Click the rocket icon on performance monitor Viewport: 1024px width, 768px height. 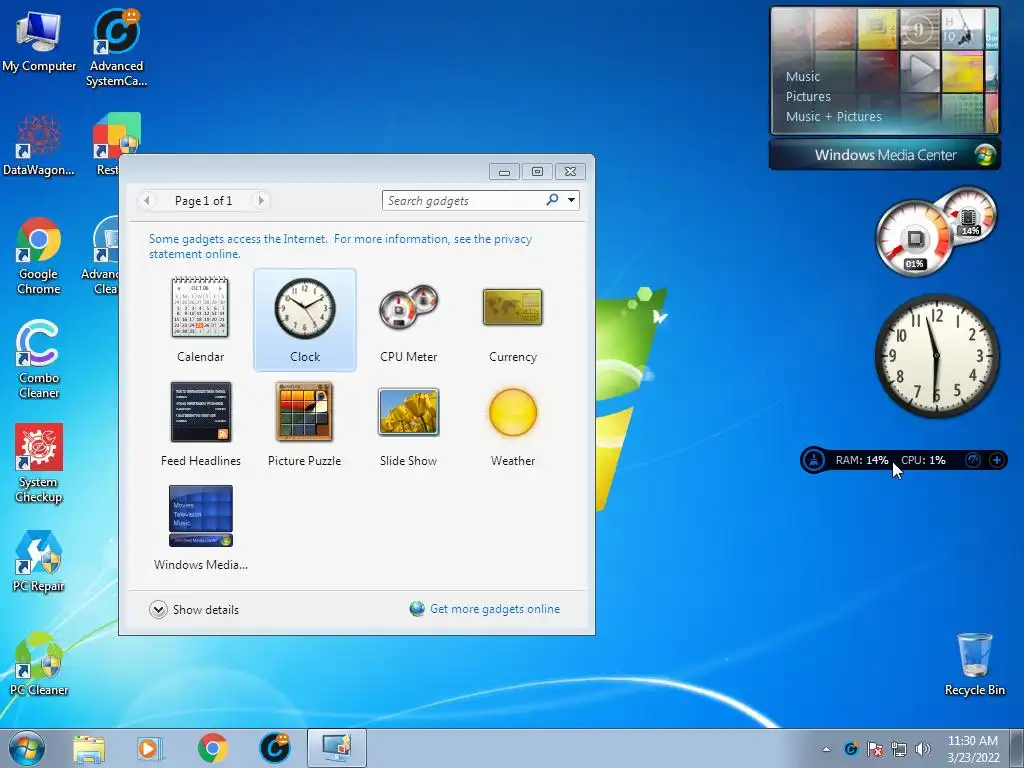tap(814, 460)
